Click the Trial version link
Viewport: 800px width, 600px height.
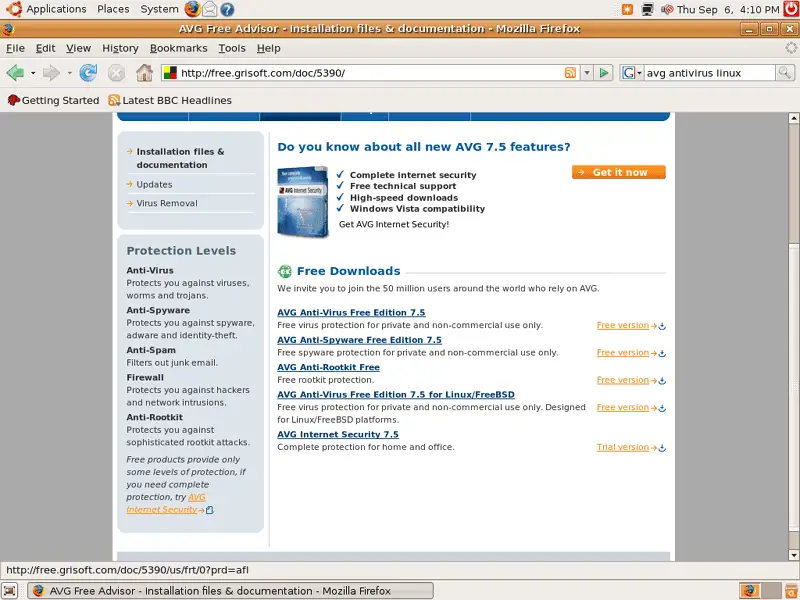click(622, 447)
